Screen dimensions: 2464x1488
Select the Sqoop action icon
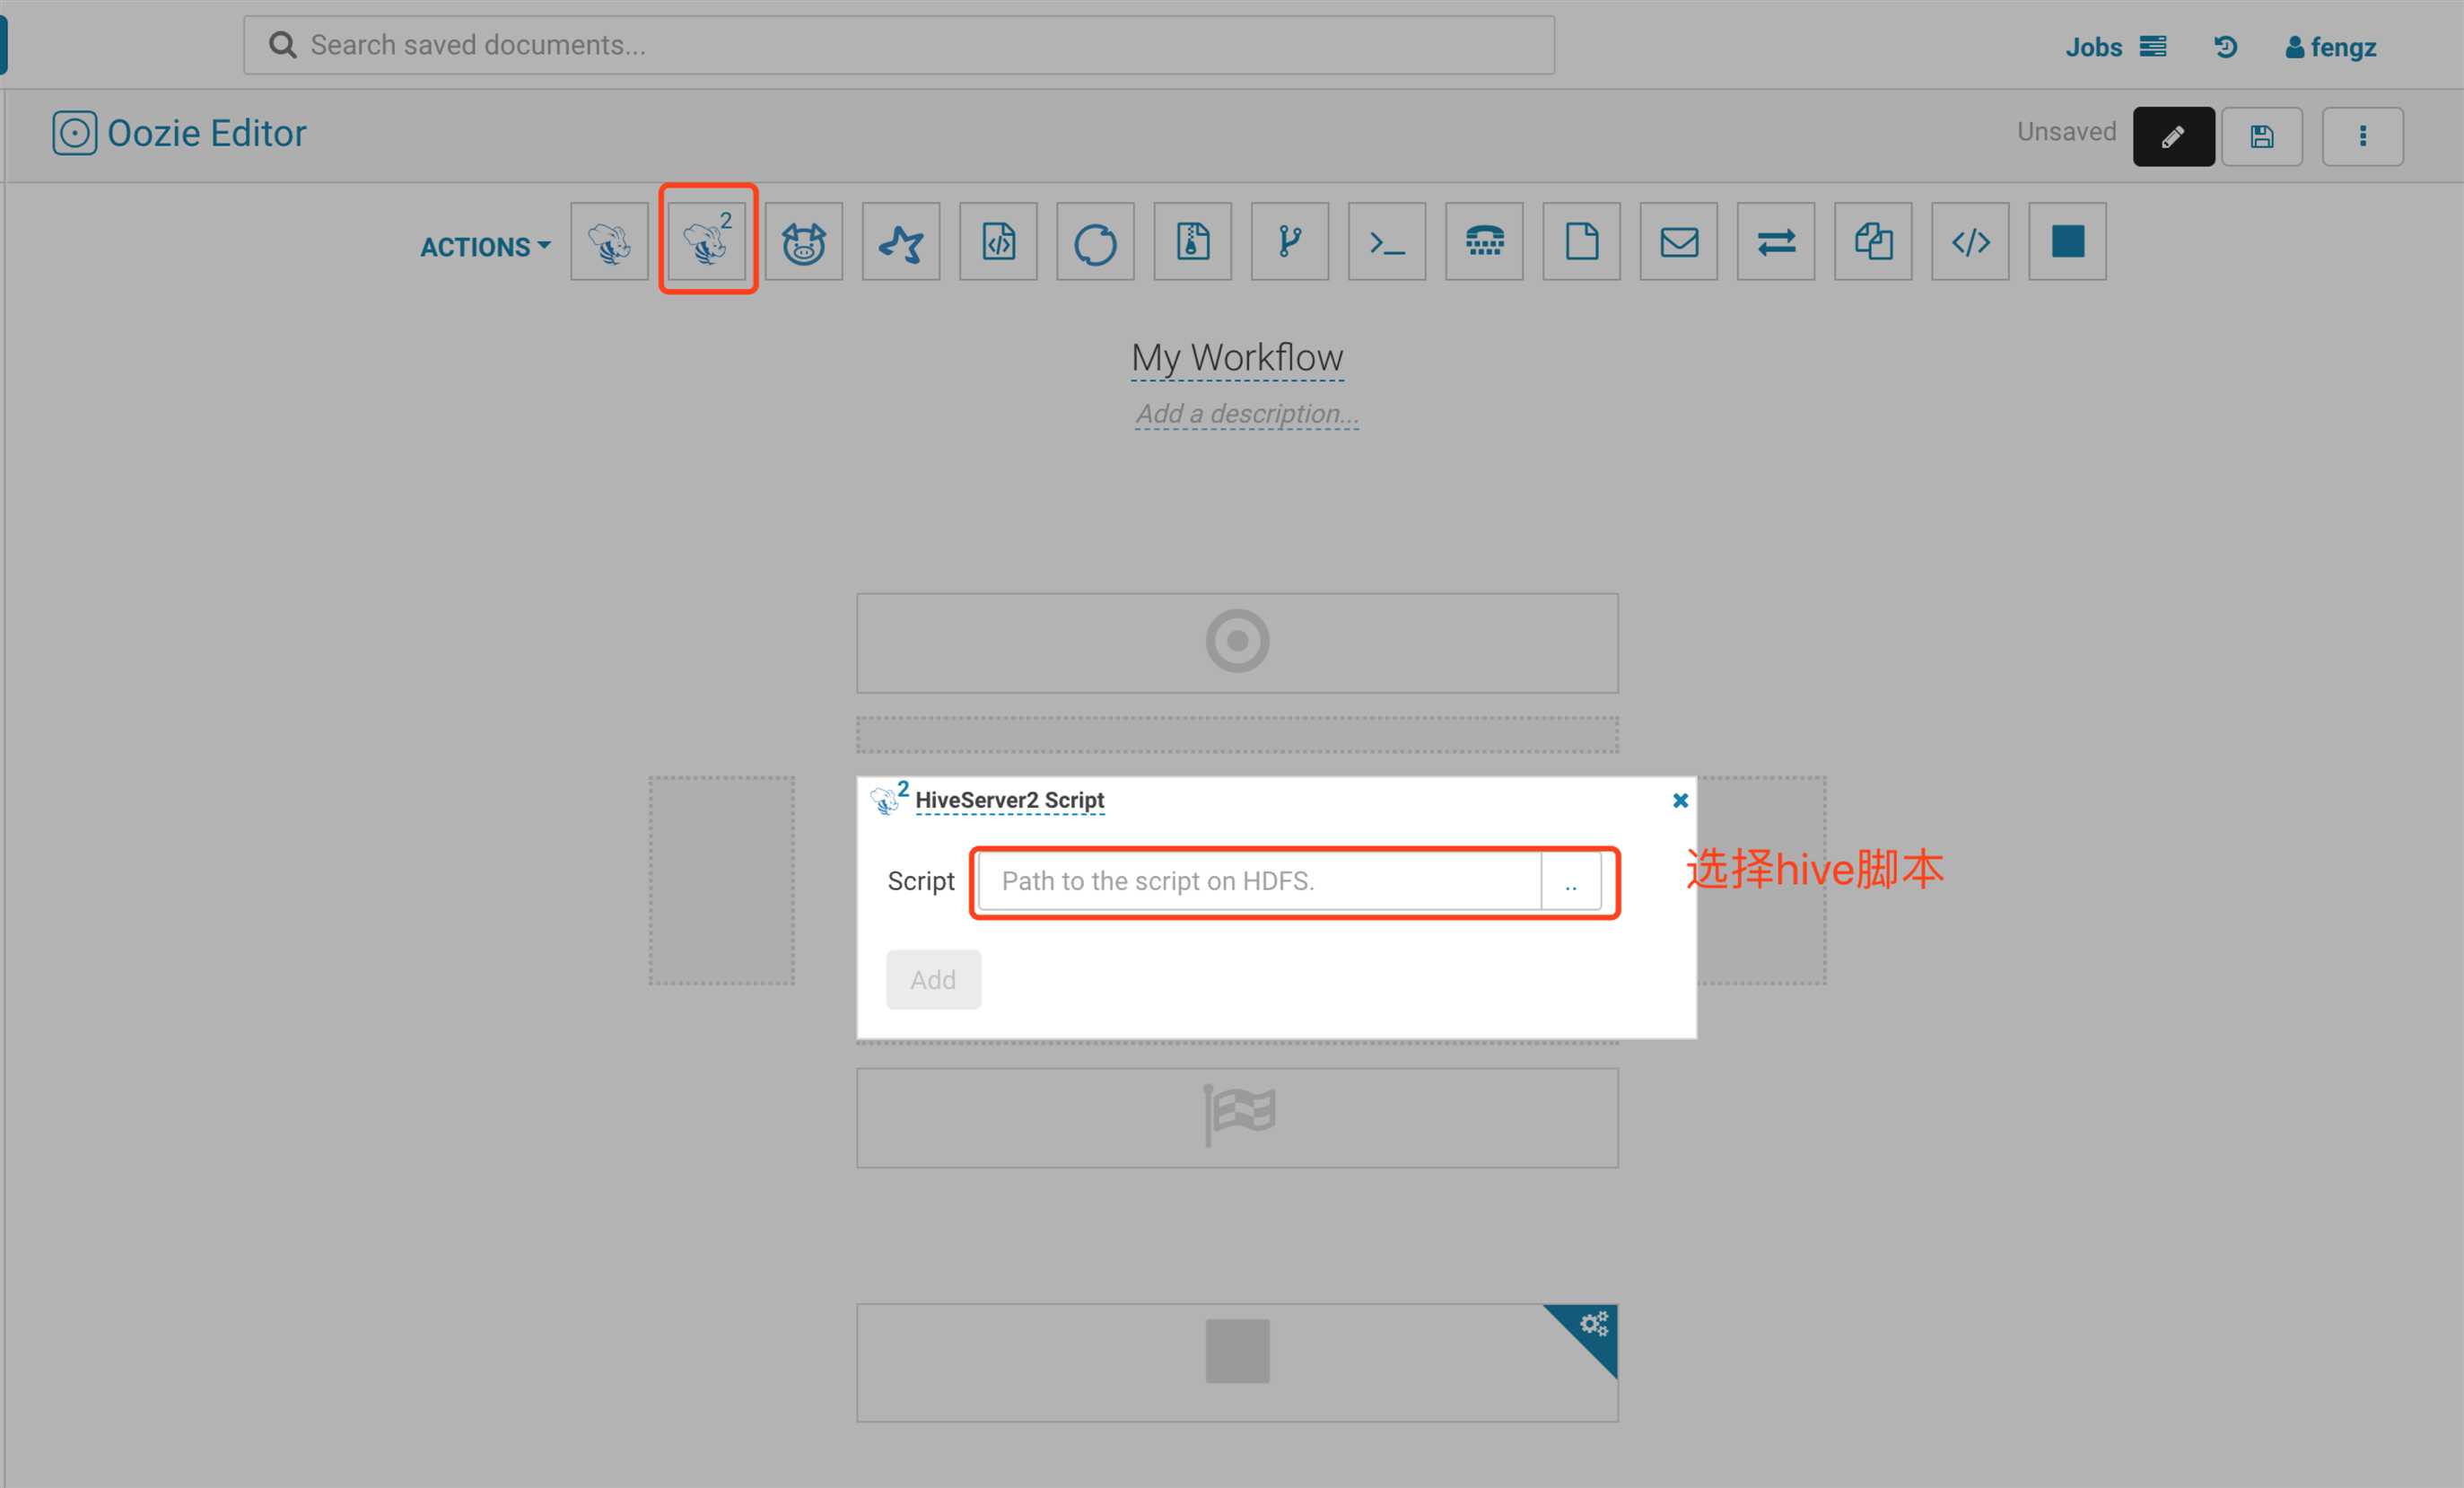1095,241
